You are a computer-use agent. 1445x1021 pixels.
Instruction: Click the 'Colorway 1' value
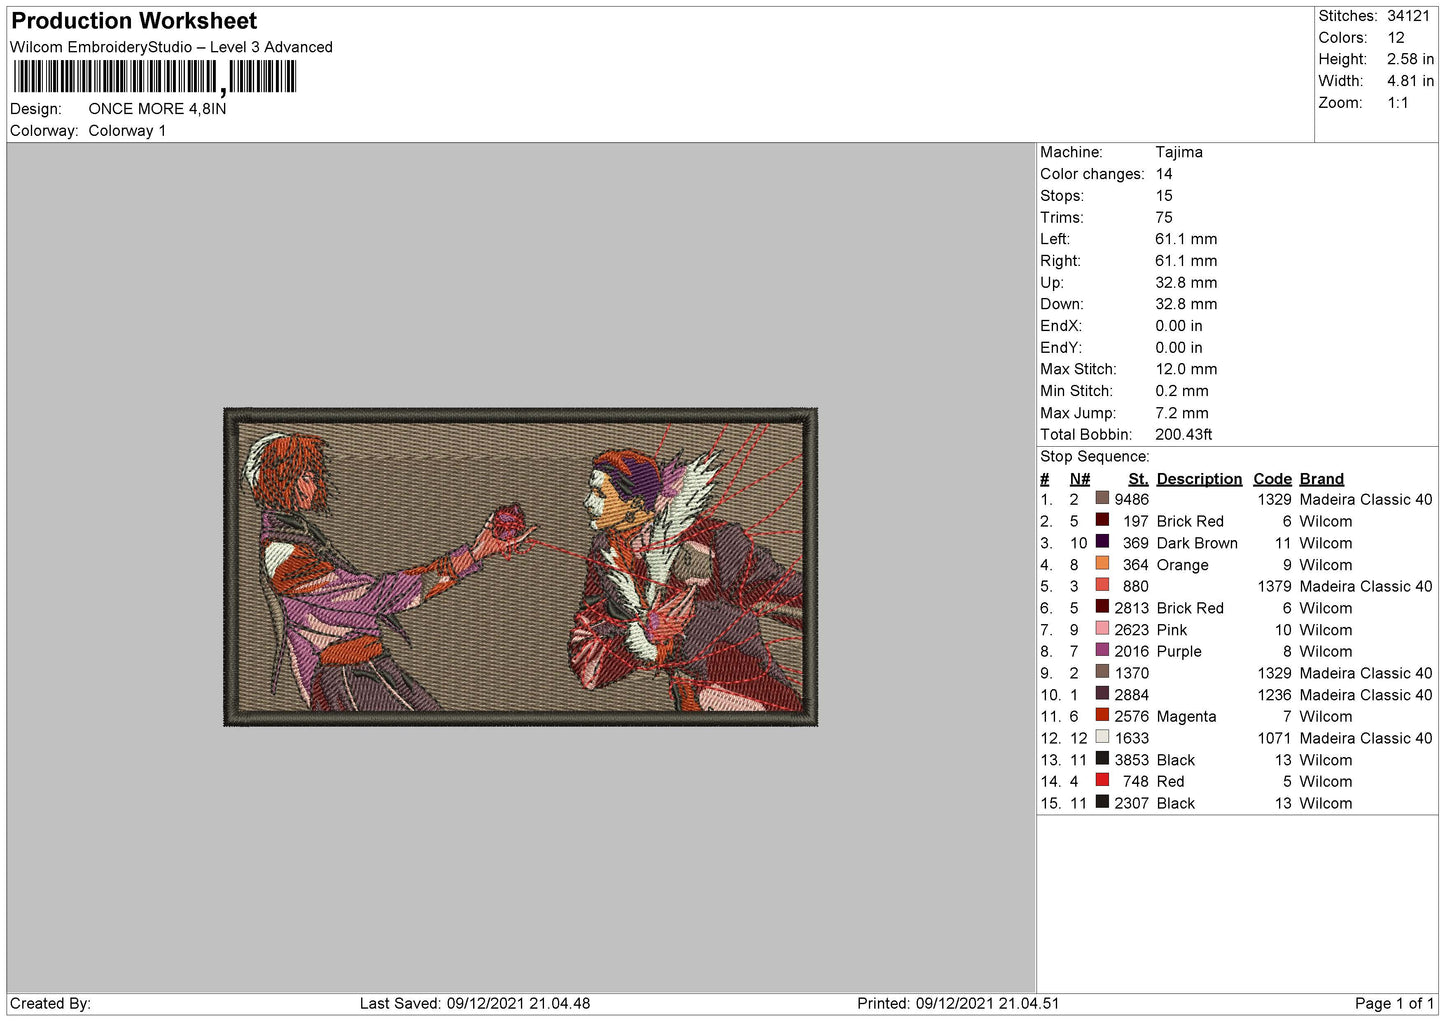[x=127, y=131]
